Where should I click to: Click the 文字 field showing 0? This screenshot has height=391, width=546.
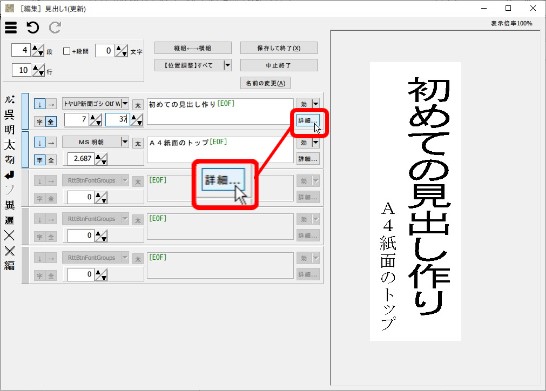[x=105, y=50]
